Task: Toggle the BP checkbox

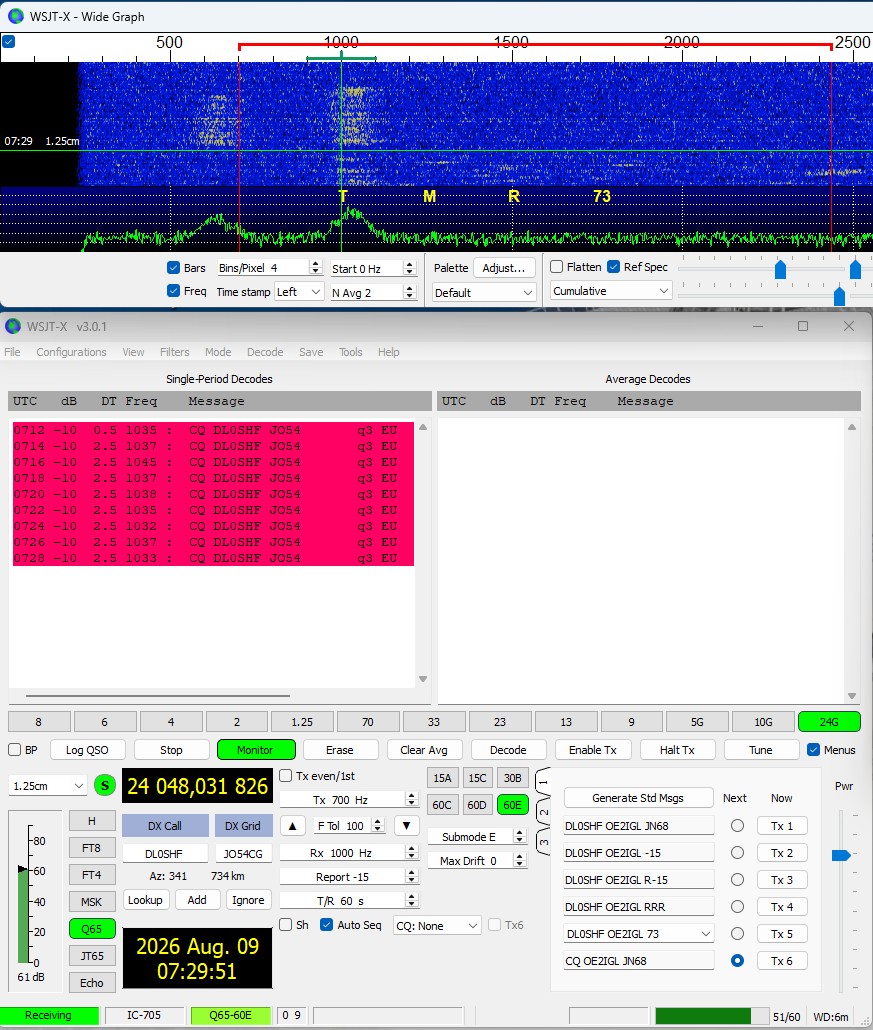Action: pyautogui.click(x=14, y=750)
